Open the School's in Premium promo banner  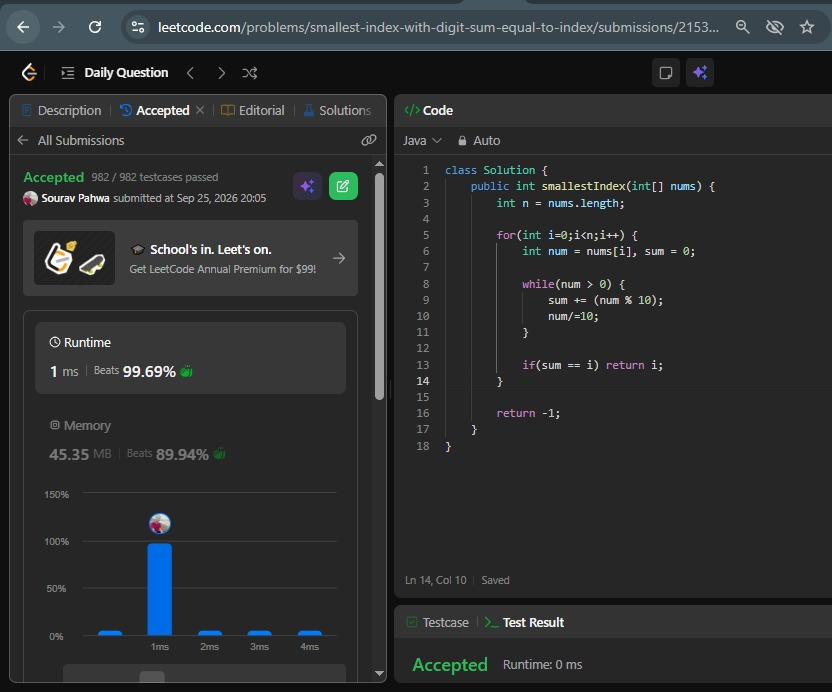pyautogui.click(x=190, y=258)
